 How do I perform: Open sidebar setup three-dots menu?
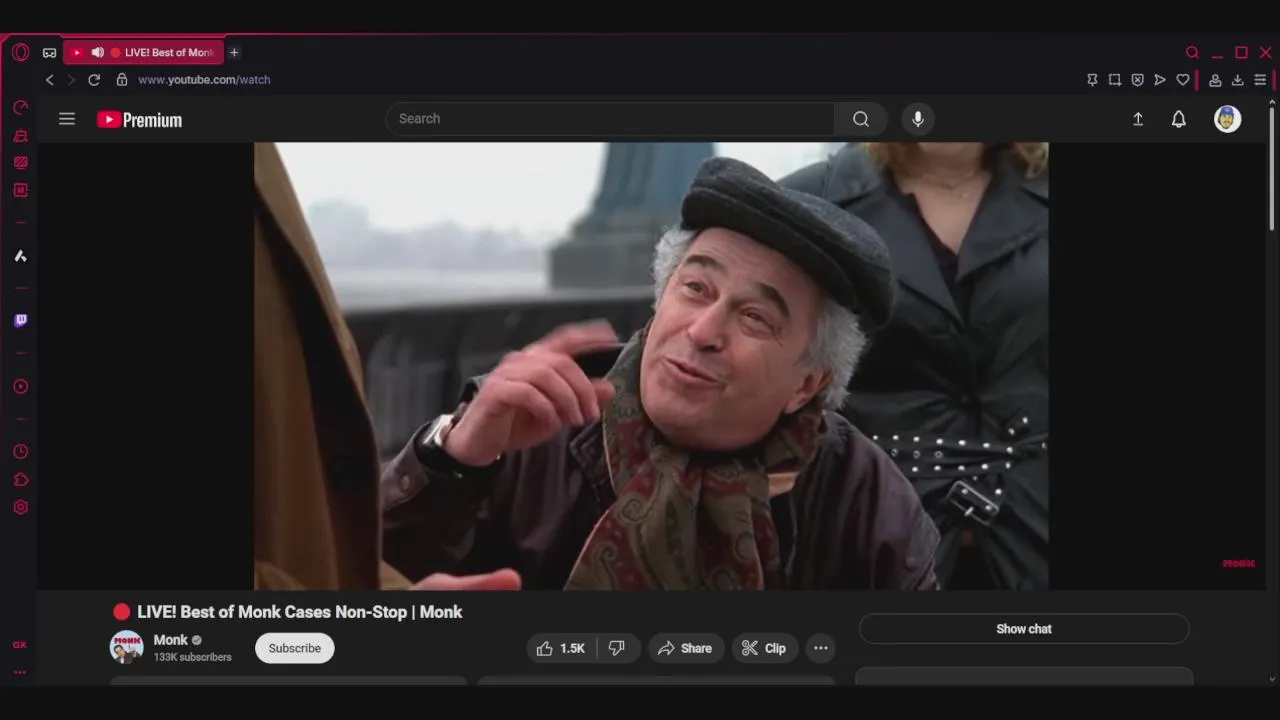pyautogui.click(x=20, y=672)
